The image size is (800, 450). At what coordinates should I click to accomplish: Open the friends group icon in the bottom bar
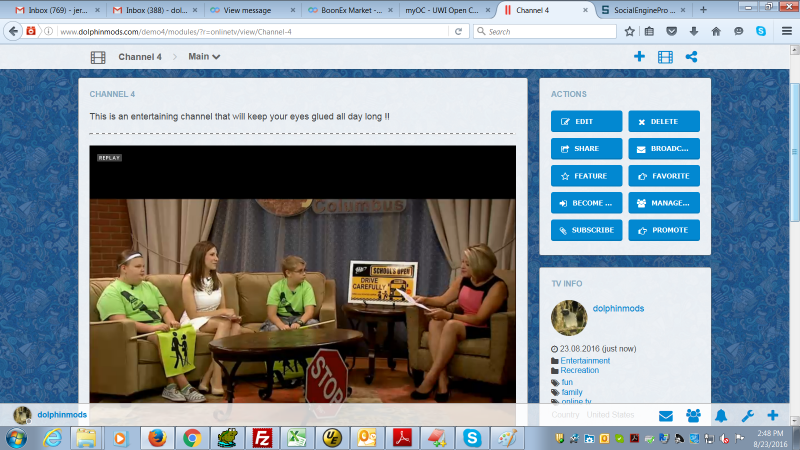[x=693, y=416]
